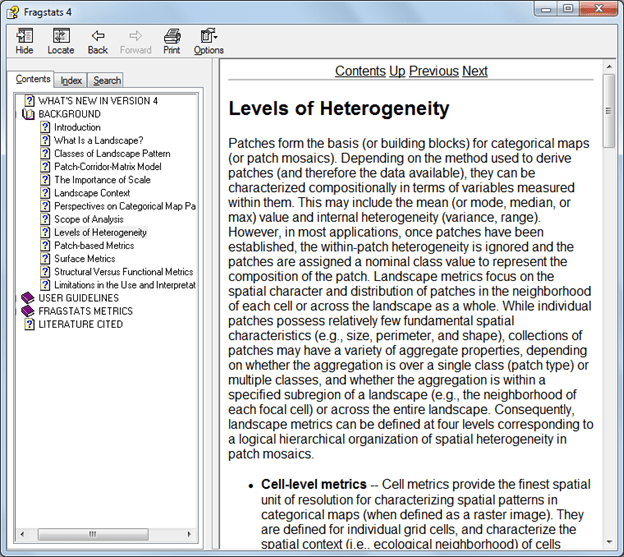This screenshot has height=557, width=624.
Task: Switch to the Search tab
Action: pyautogui.click(x=106, y=80)
